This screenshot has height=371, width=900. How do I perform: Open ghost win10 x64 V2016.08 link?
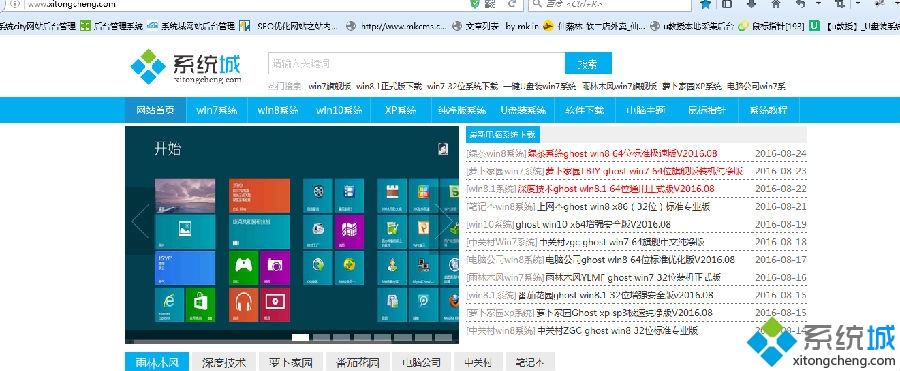pyautogui.click(x=592, y=224)
